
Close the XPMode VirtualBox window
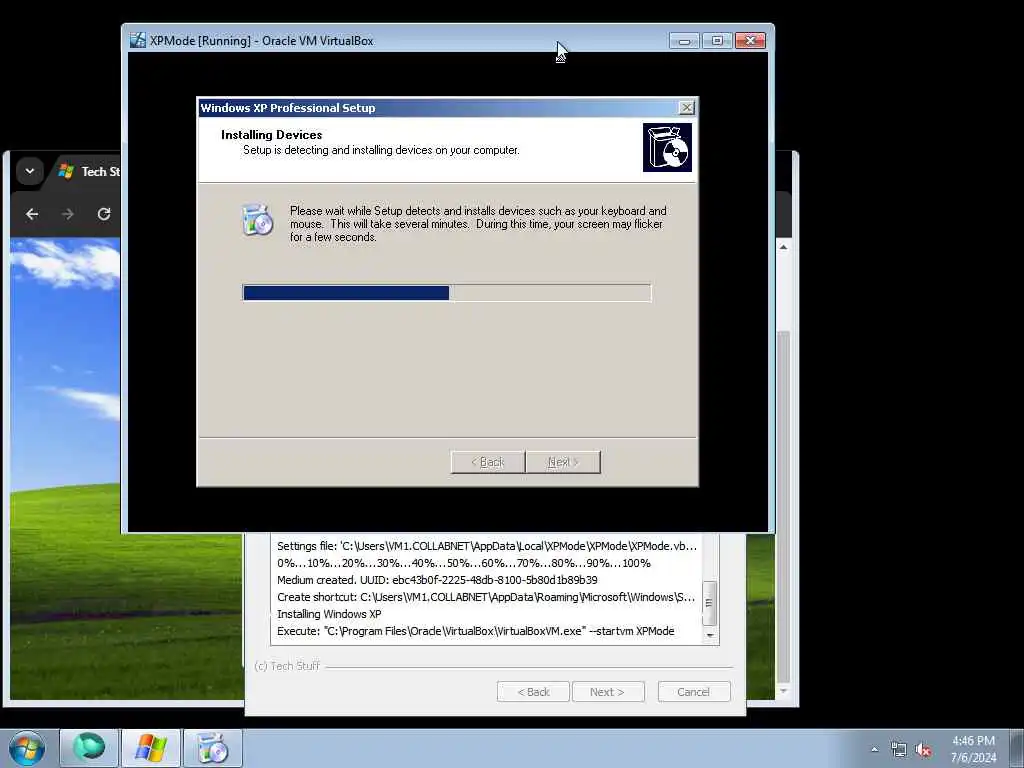click(x=750, y=40)
